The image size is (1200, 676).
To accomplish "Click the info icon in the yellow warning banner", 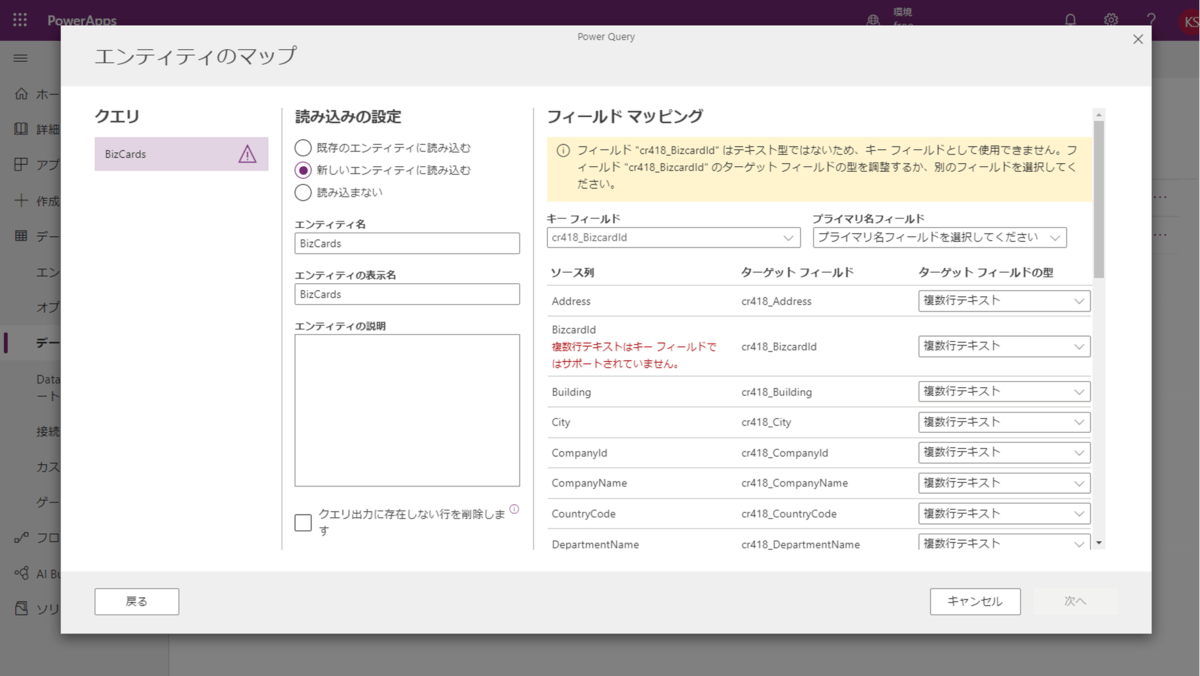I will pyautogui.click(x=563, y=151).
